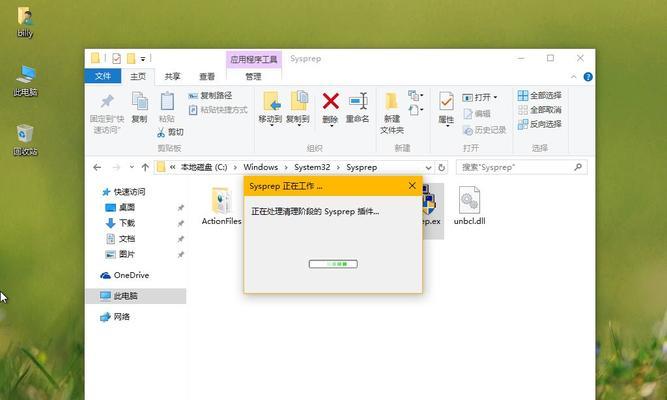The image size is (667, 400).
Task: Open the New item dropdown icon
Action: [415, 95]
